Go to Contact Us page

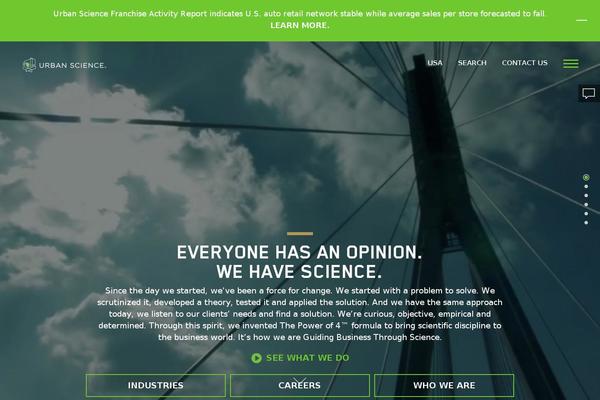(524, 63)
